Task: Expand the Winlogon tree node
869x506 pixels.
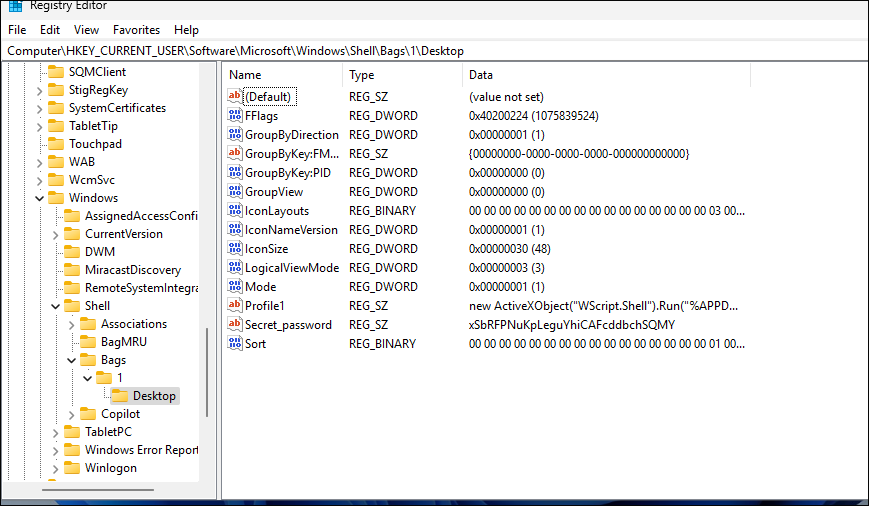Action: [55, 469]
